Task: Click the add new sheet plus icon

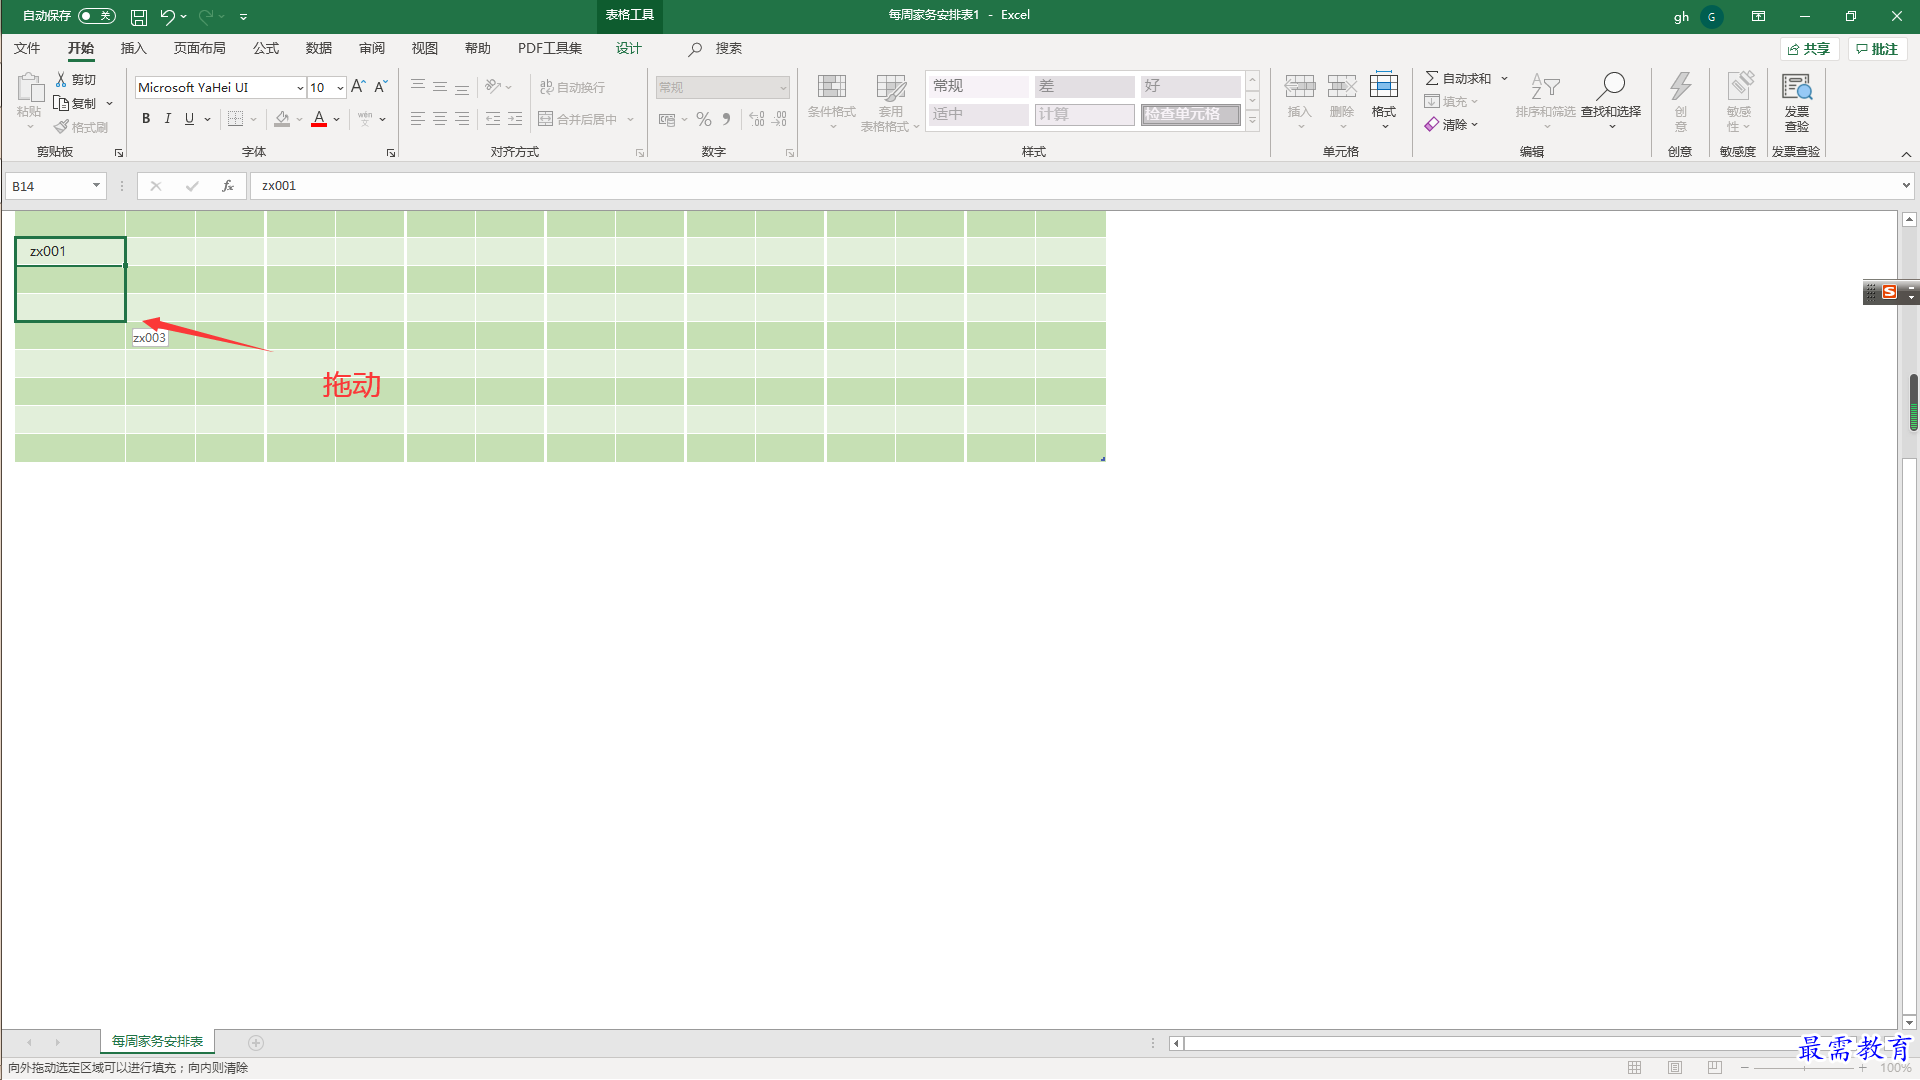Action: (256, 1043)
